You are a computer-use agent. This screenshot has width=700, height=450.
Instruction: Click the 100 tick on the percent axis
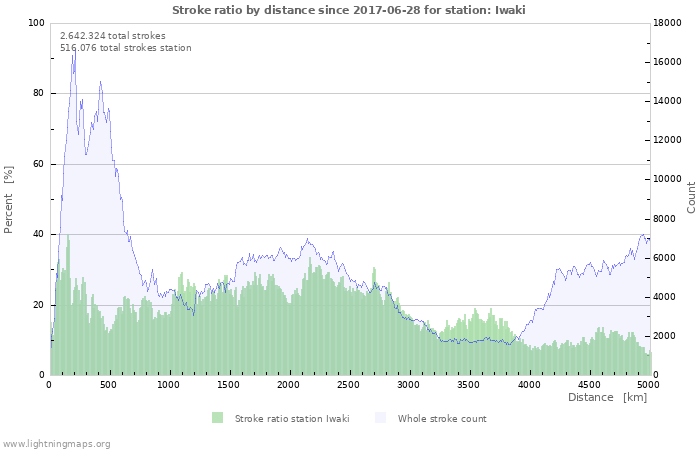coord(36,23)
